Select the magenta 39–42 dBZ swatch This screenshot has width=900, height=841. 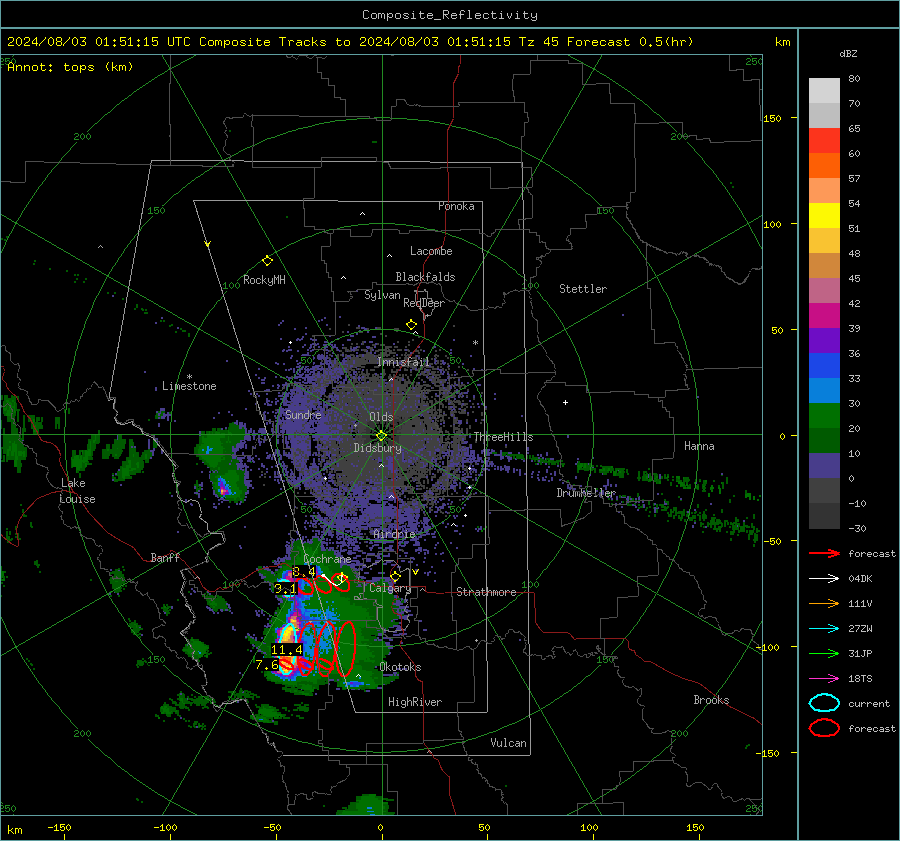pyautogui.click(x=824, y=316)
